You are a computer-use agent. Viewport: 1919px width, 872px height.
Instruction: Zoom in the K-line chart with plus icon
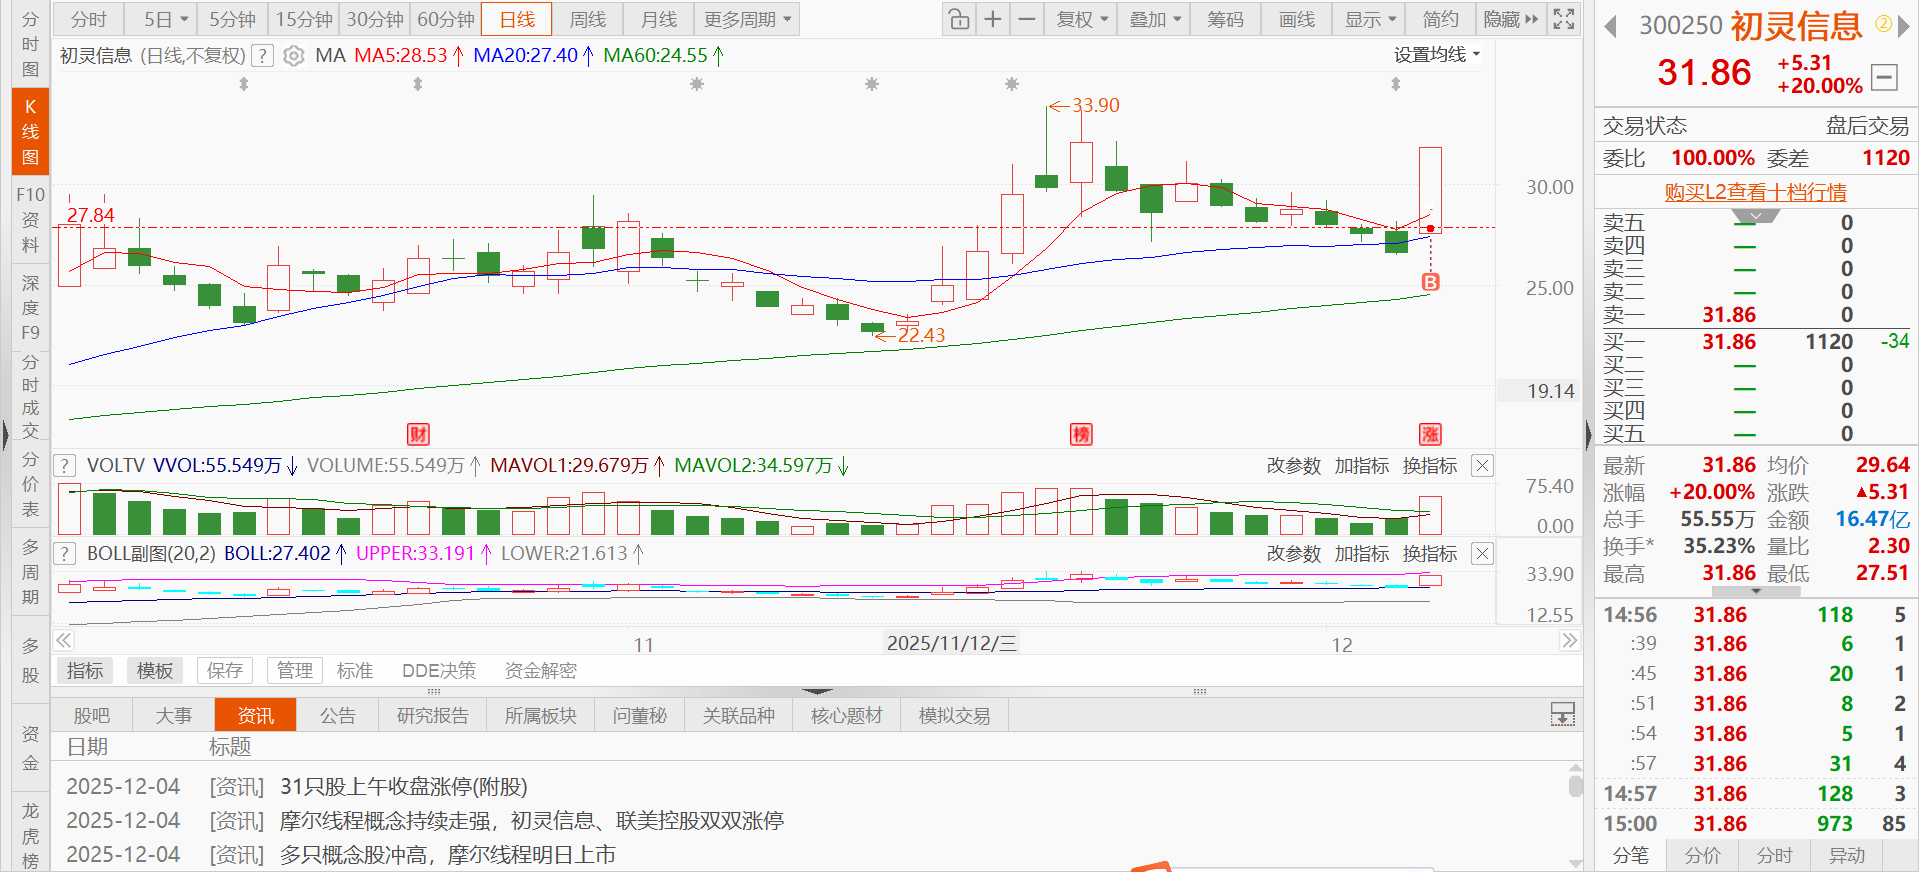[x=993, y=19]
